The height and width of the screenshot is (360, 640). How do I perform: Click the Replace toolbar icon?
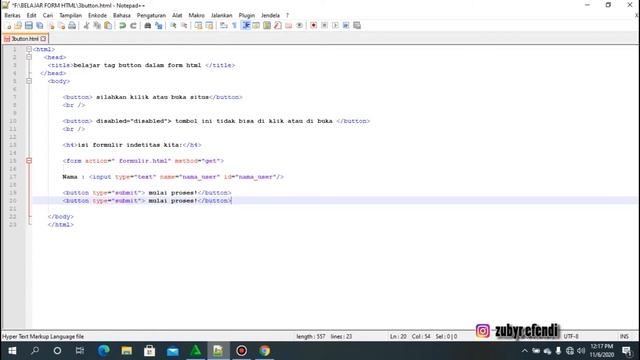[x=158, y=26]
